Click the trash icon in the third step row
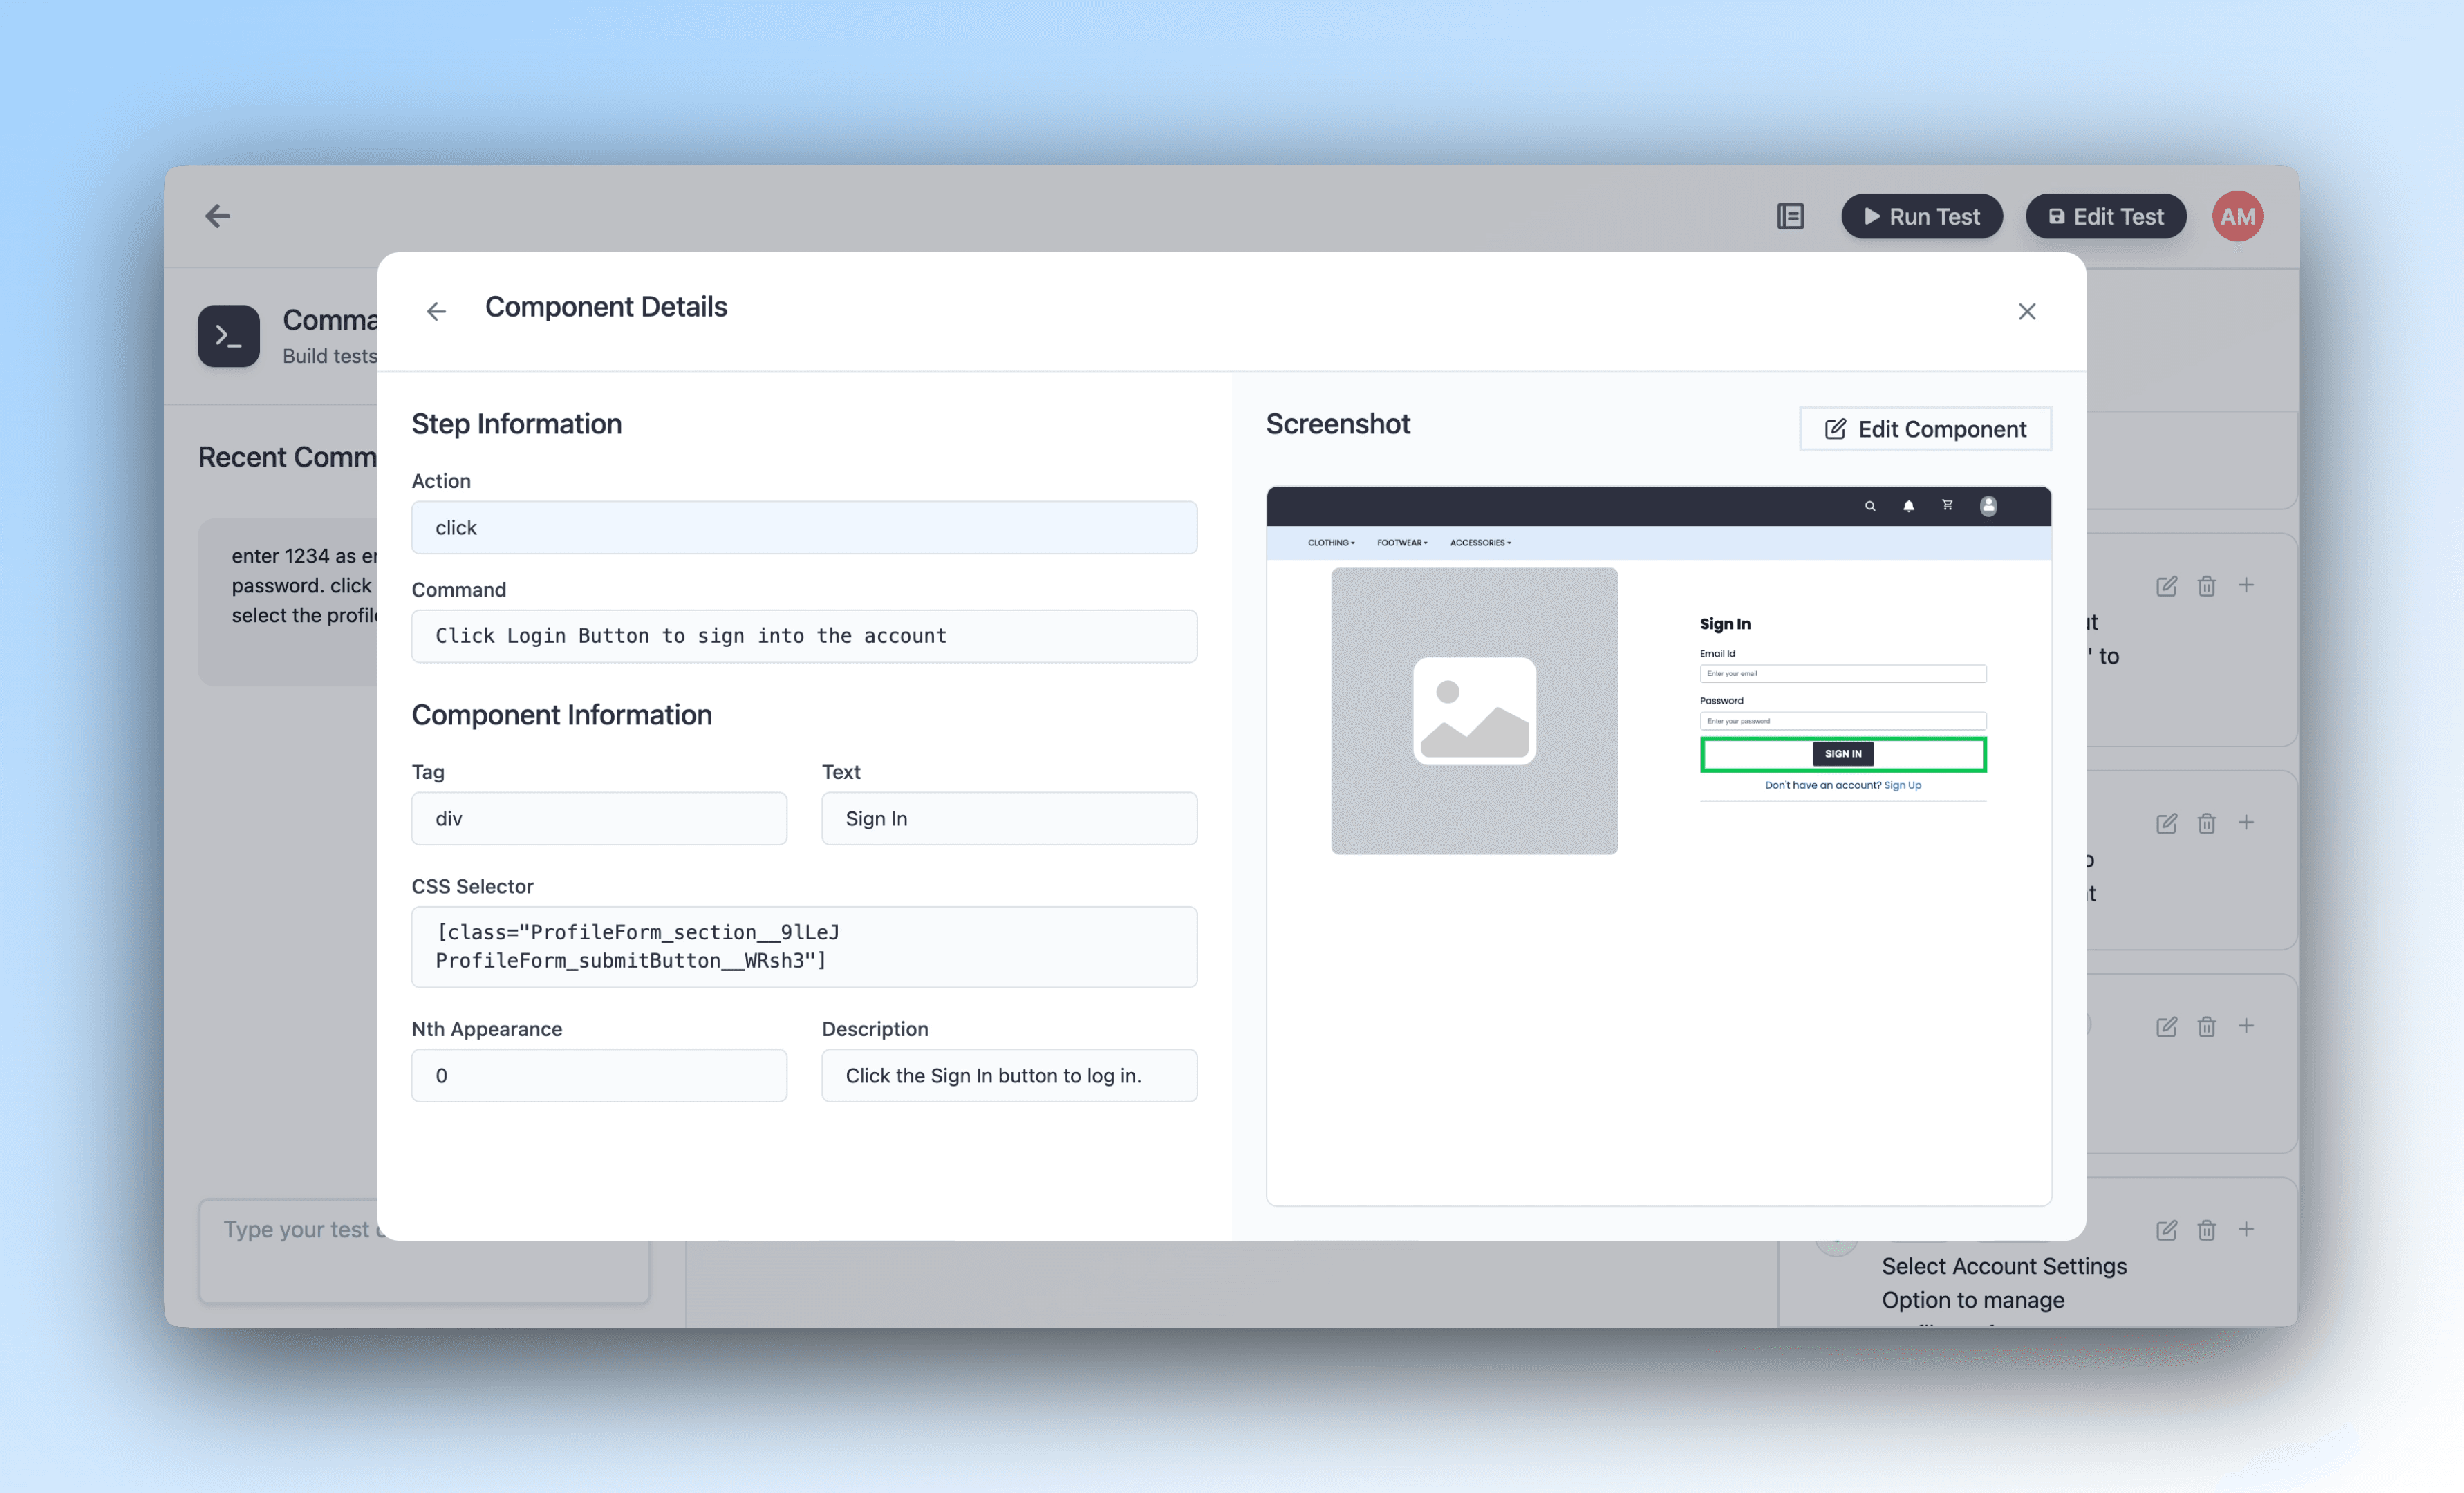The width and height of the screenshot is (2464, 1493). [x=2206, y=1027]
